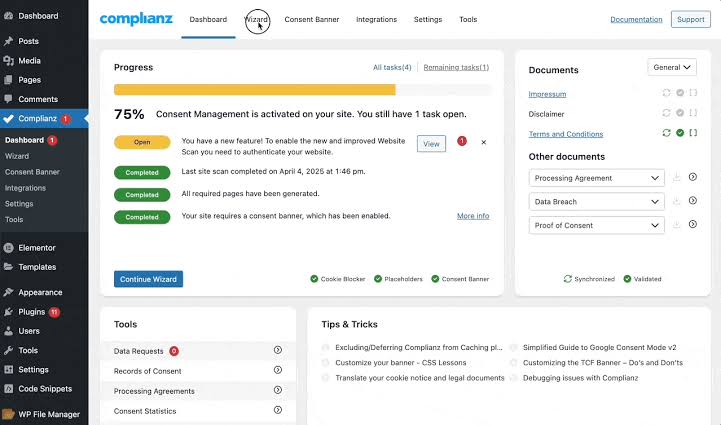
Task: Expand Processing Agreement dropdown
Action: click(x=596, y=178)
